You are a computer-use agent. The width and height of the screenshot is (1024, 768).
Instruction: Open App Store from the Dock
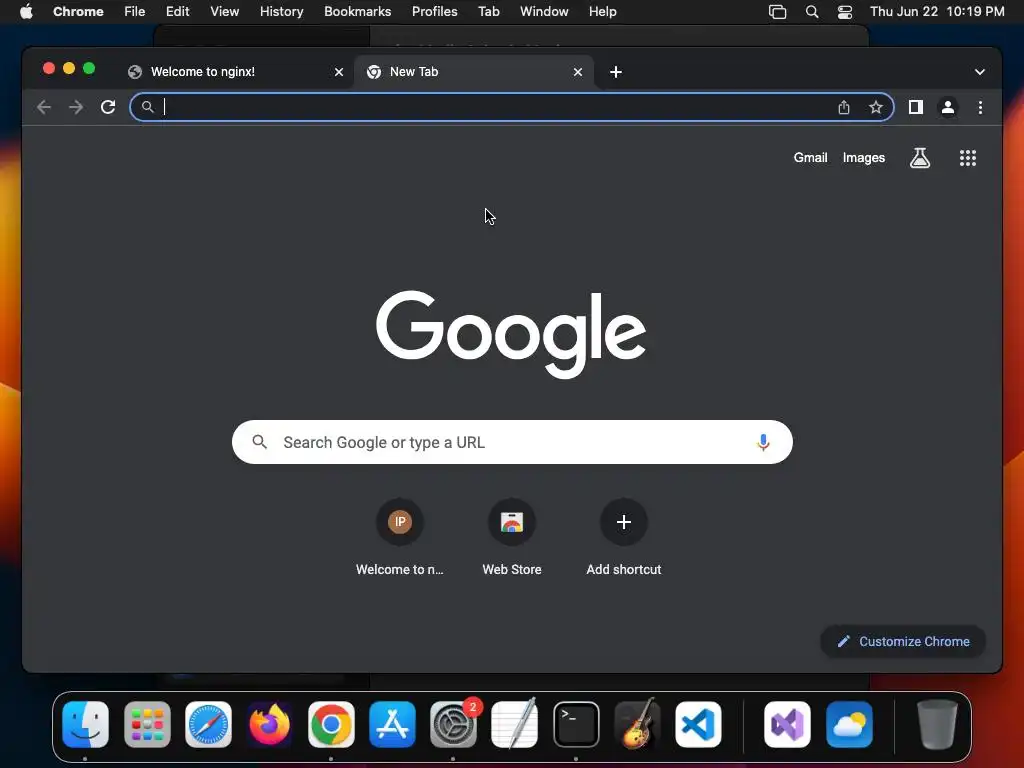[392, 724]
